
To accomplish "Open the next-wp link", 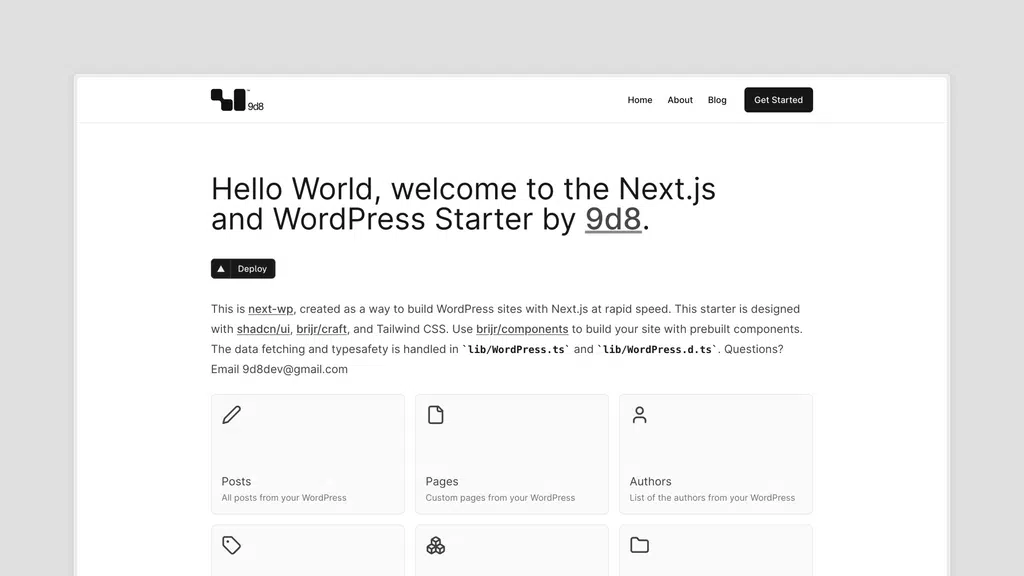I will (x=270, y=309).
